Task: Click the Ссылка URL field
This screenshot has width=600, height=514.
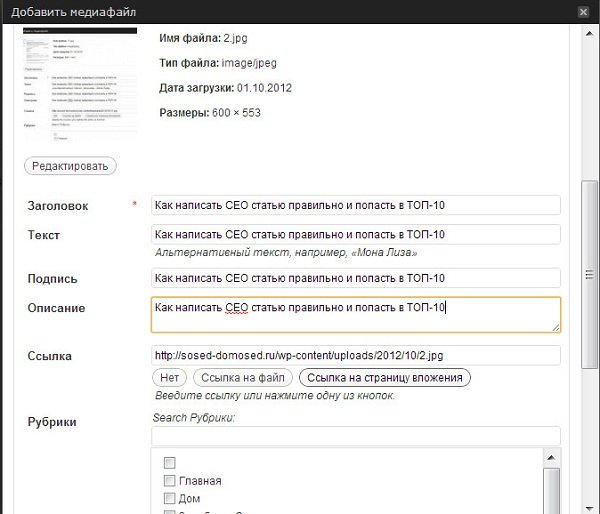Action: tap(356, 355)
